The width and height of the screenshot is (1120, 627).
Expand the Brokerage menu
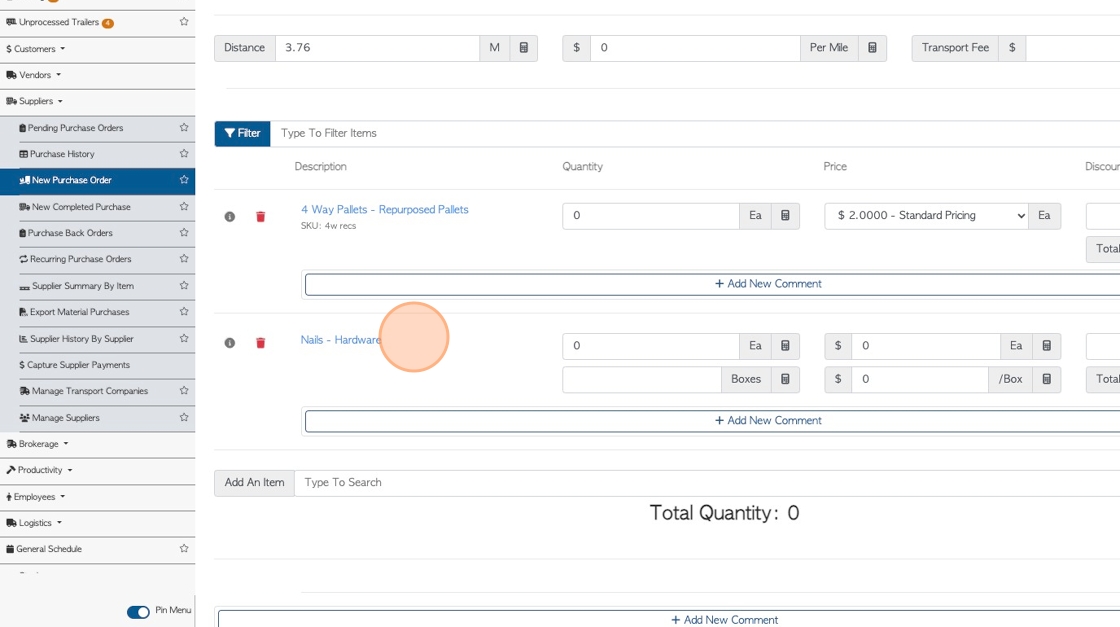pyautogui.click(x=37, y=443)
